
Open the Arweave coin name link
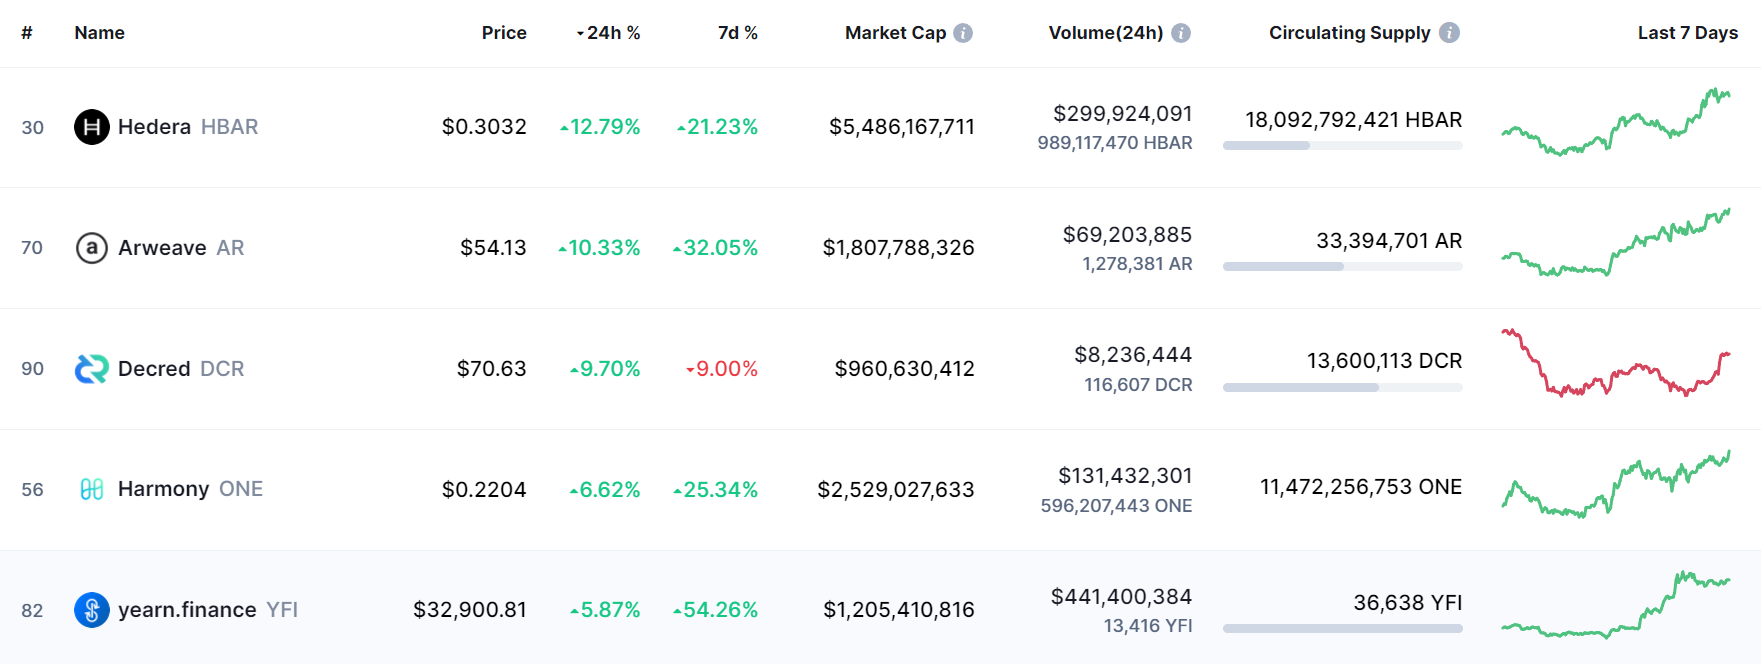click(x=166, y=248)
